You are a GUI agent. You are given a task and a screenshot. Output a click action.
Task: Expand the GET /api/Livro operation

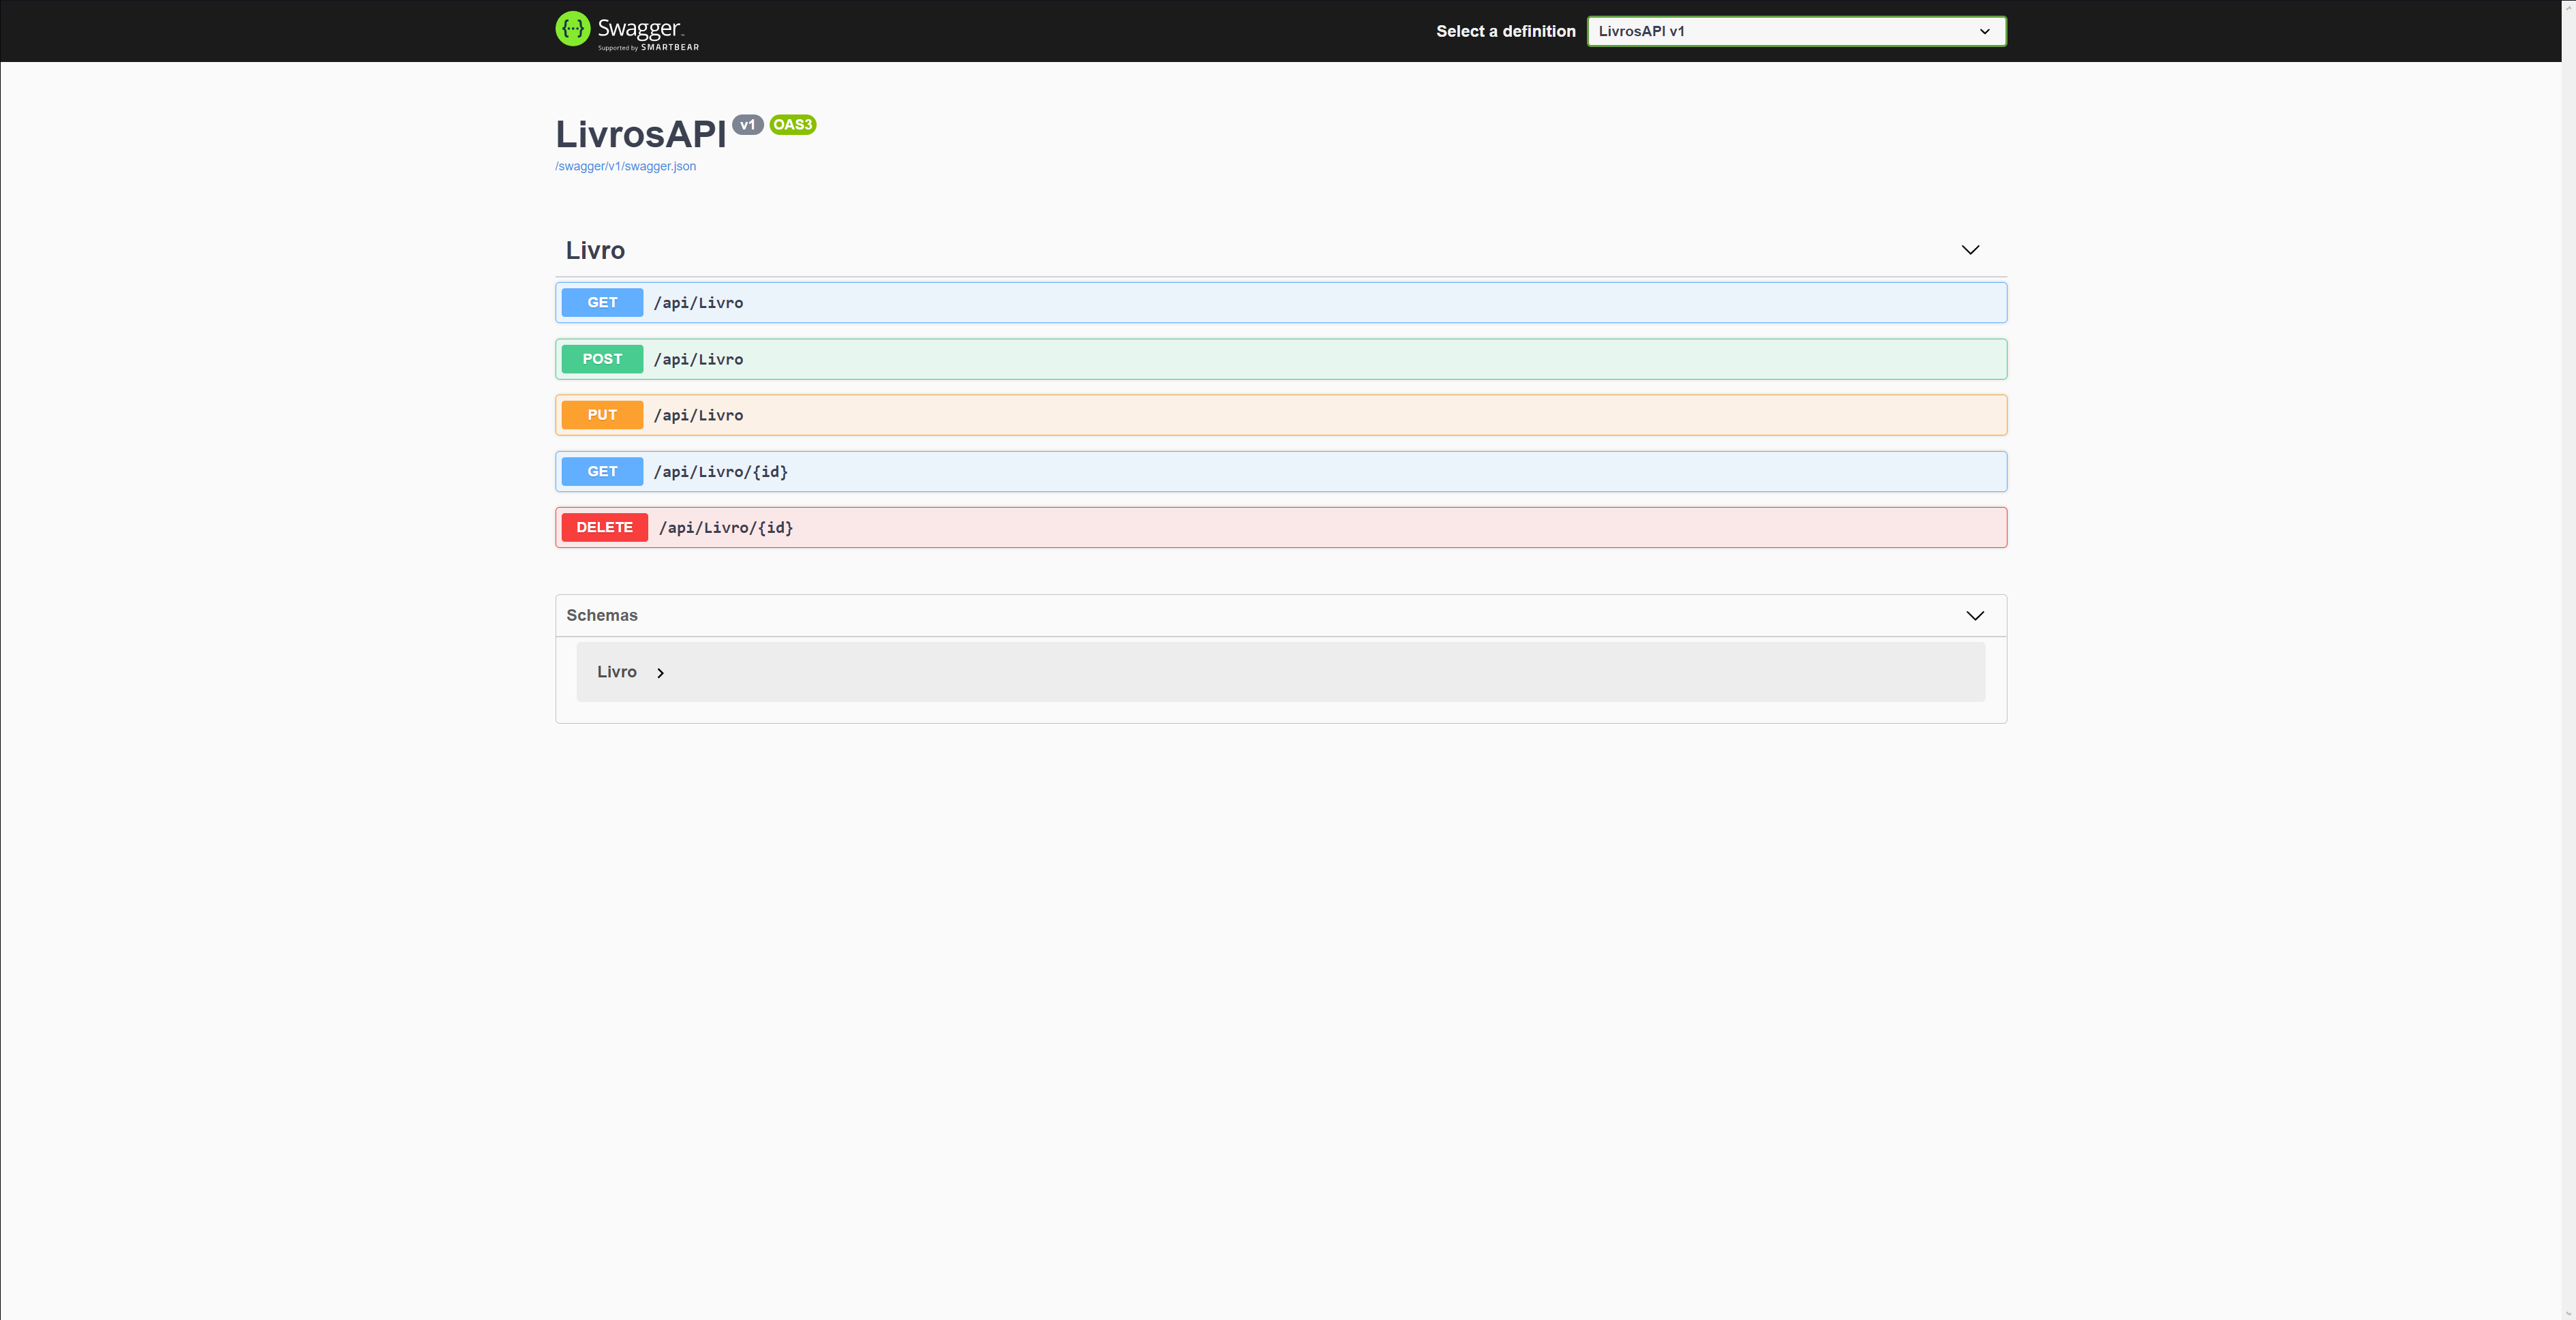tap(1281, 302)
